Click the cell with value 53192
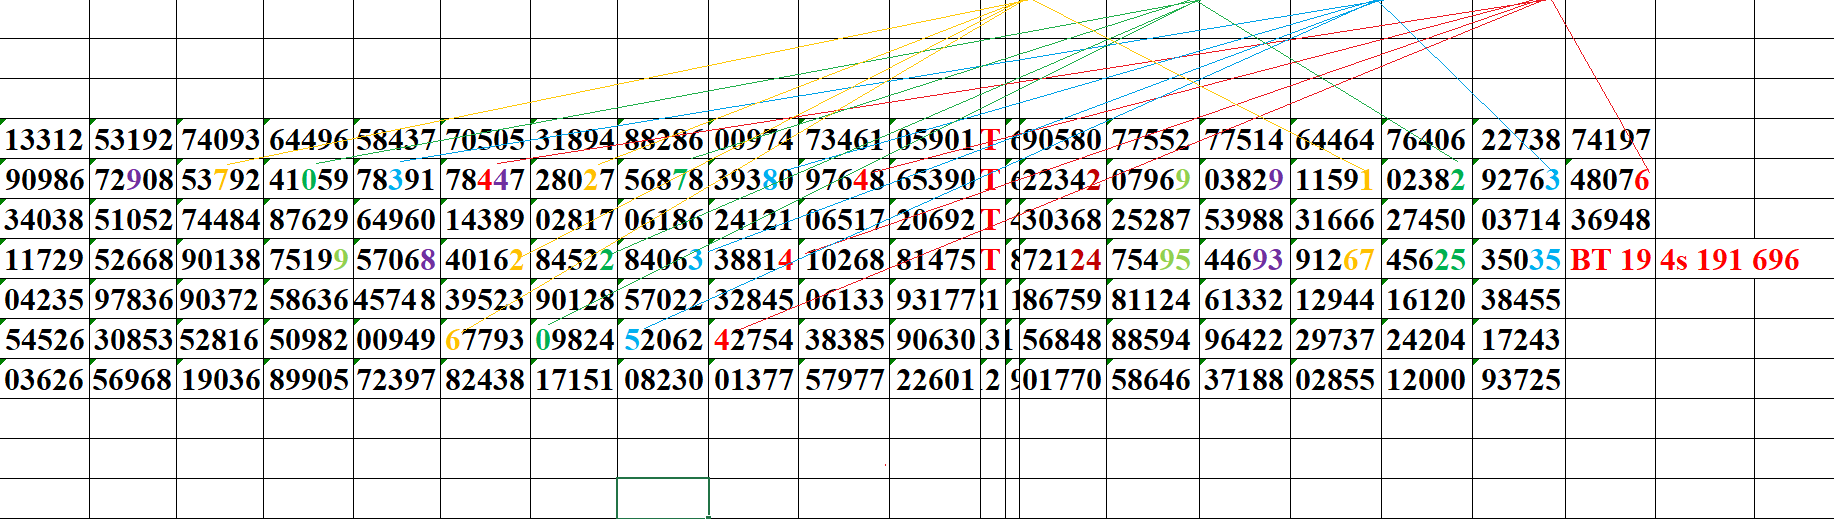 coord(133,139)
